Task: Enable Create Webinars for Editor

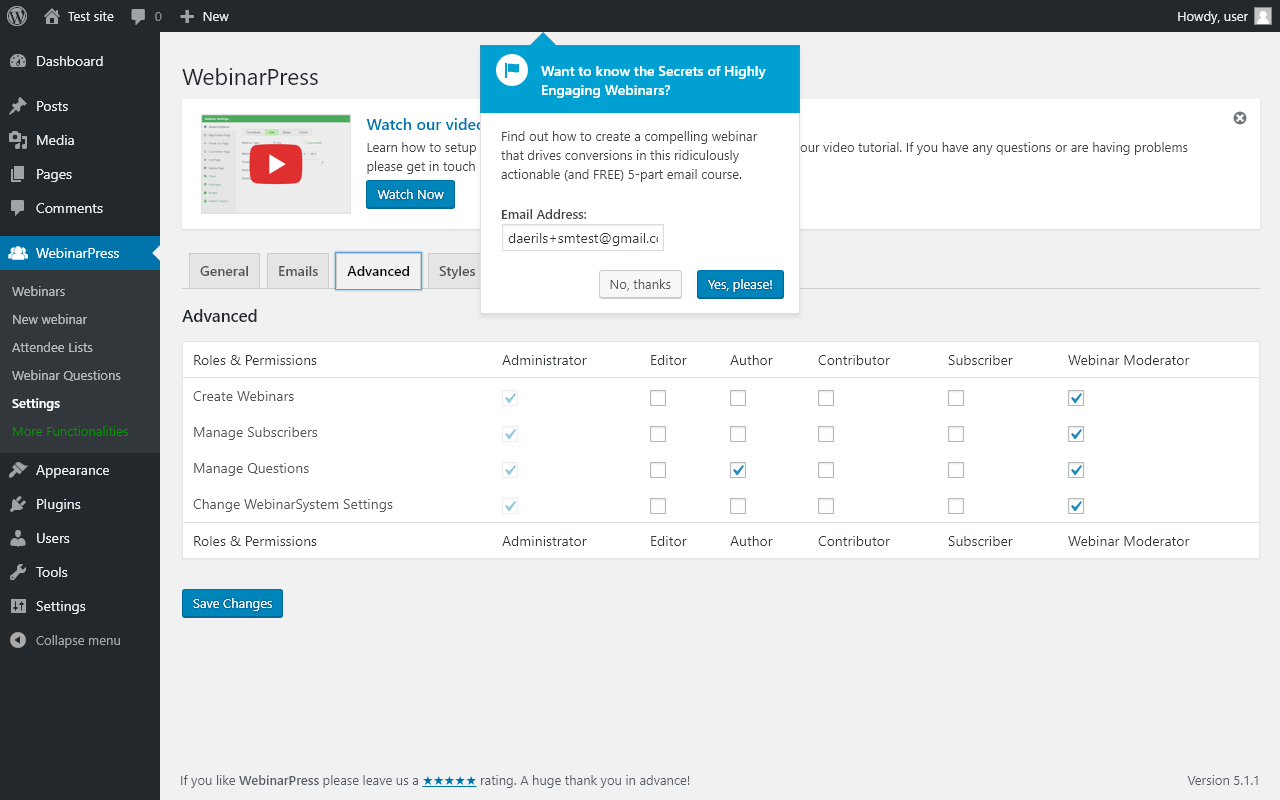Action: [x=658, y=398]
